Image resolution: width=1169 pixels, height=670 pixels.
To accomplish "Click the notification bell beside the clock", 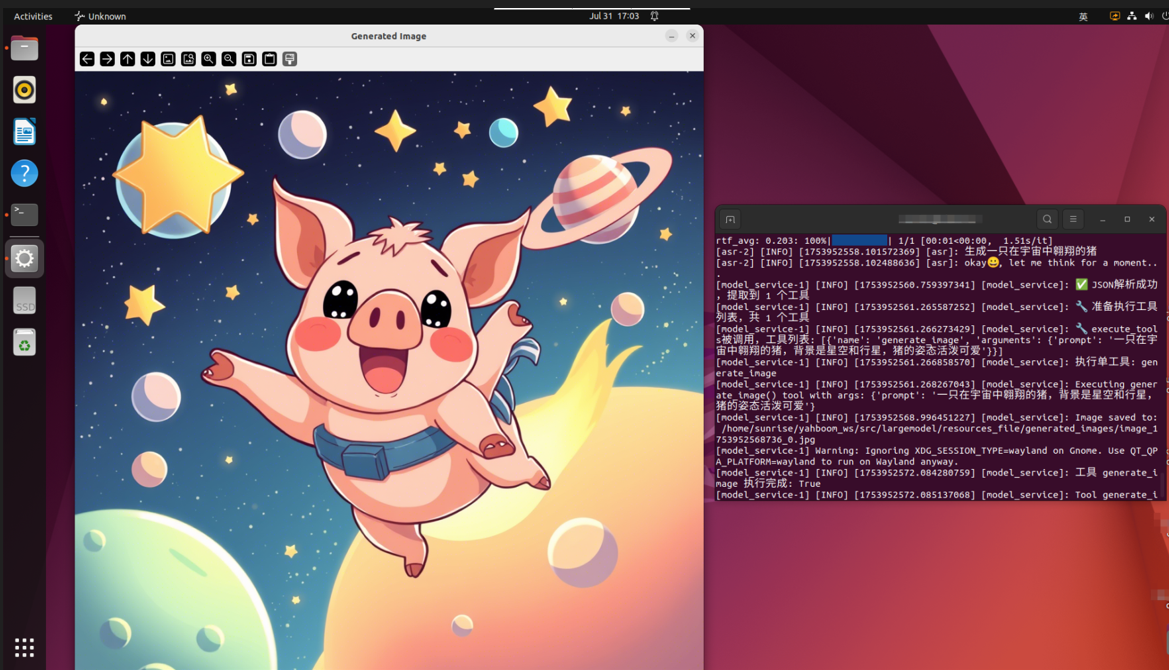I will tap(655, 16).
